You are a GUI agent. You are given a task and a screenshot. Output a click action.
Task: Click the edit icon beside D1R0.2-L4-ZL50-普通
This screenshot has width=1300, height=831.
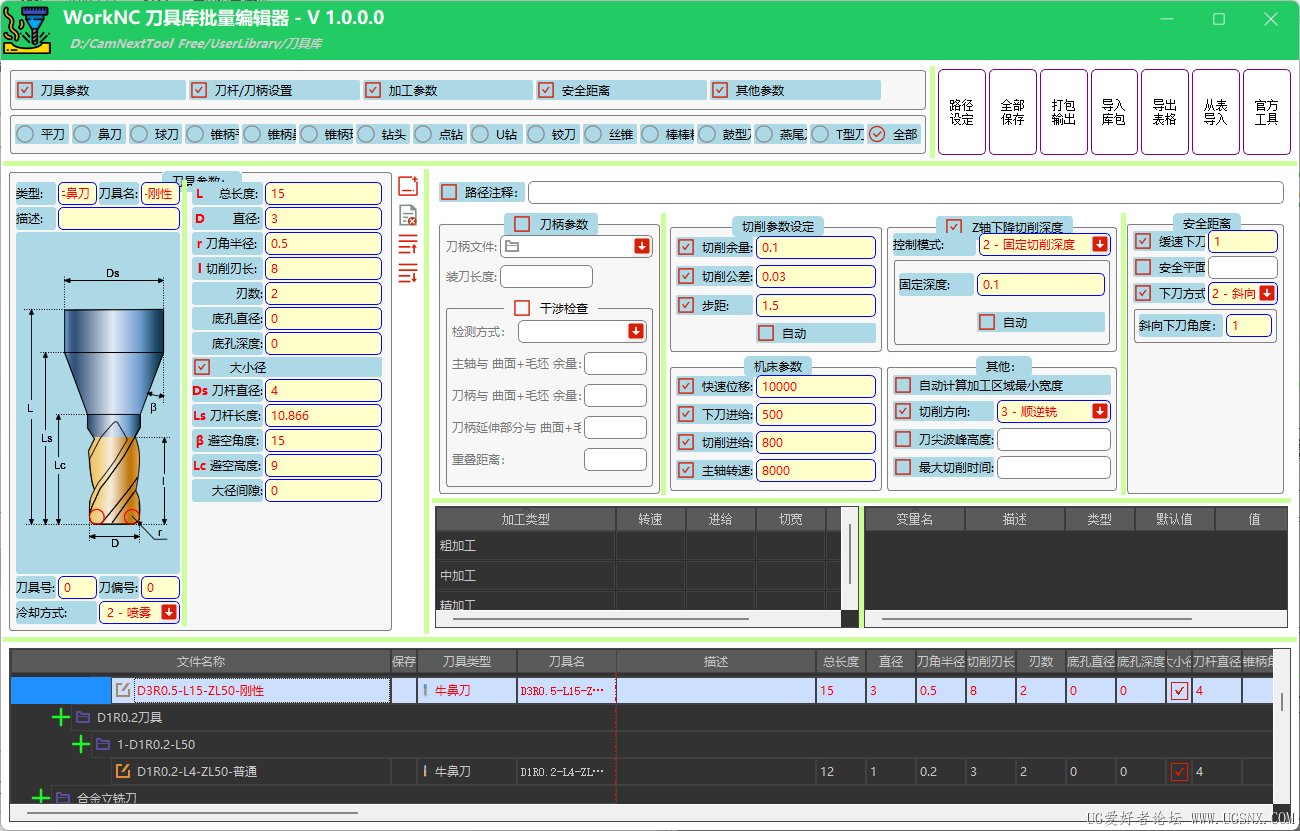click(122, 771)
